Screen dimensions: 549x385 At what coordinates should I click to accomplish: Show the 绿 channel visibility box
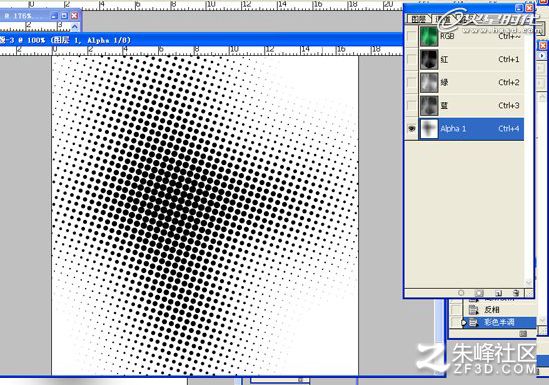click(412, 83)
